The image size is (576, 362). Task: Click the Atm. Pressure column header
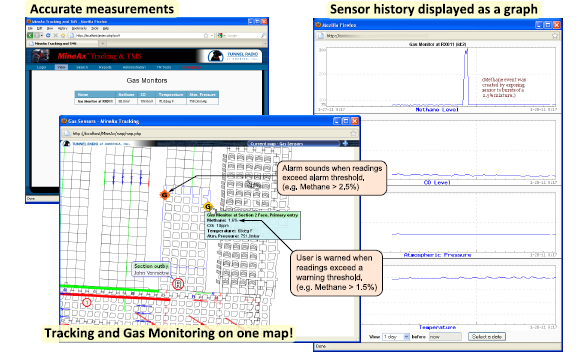(x=202, y=94)
